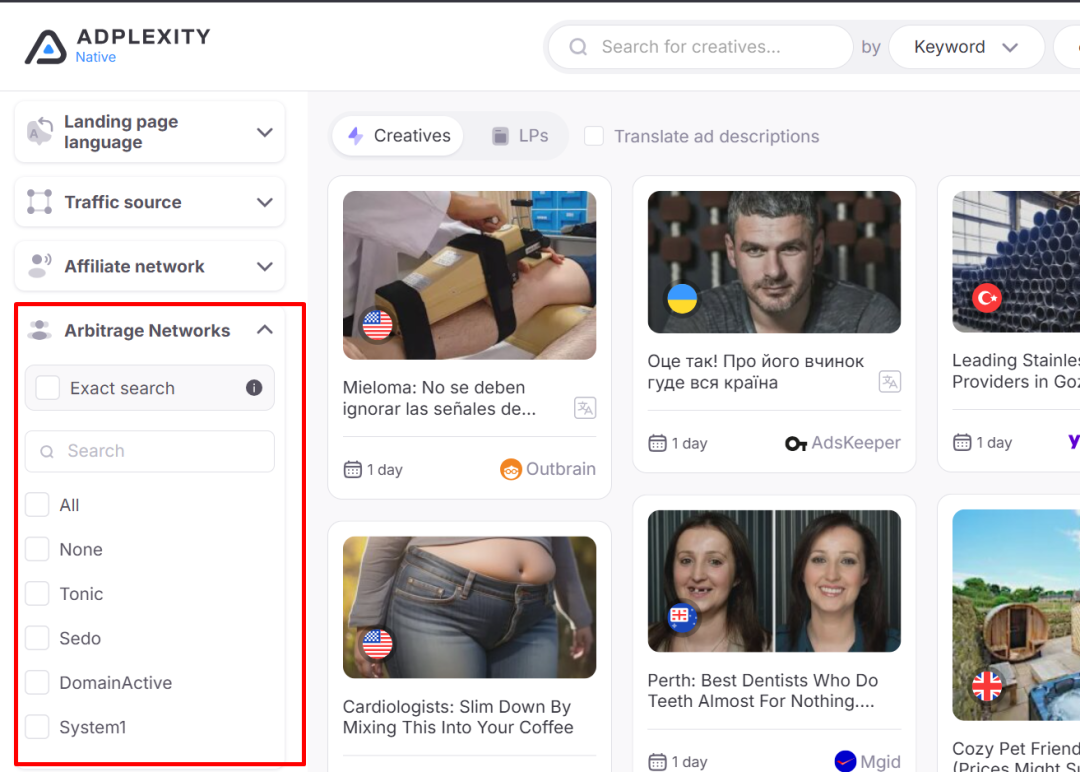Select the Tonic checkbox
Image resolution: width=1080 pixels, height=772 pixels.
point(37,594)
